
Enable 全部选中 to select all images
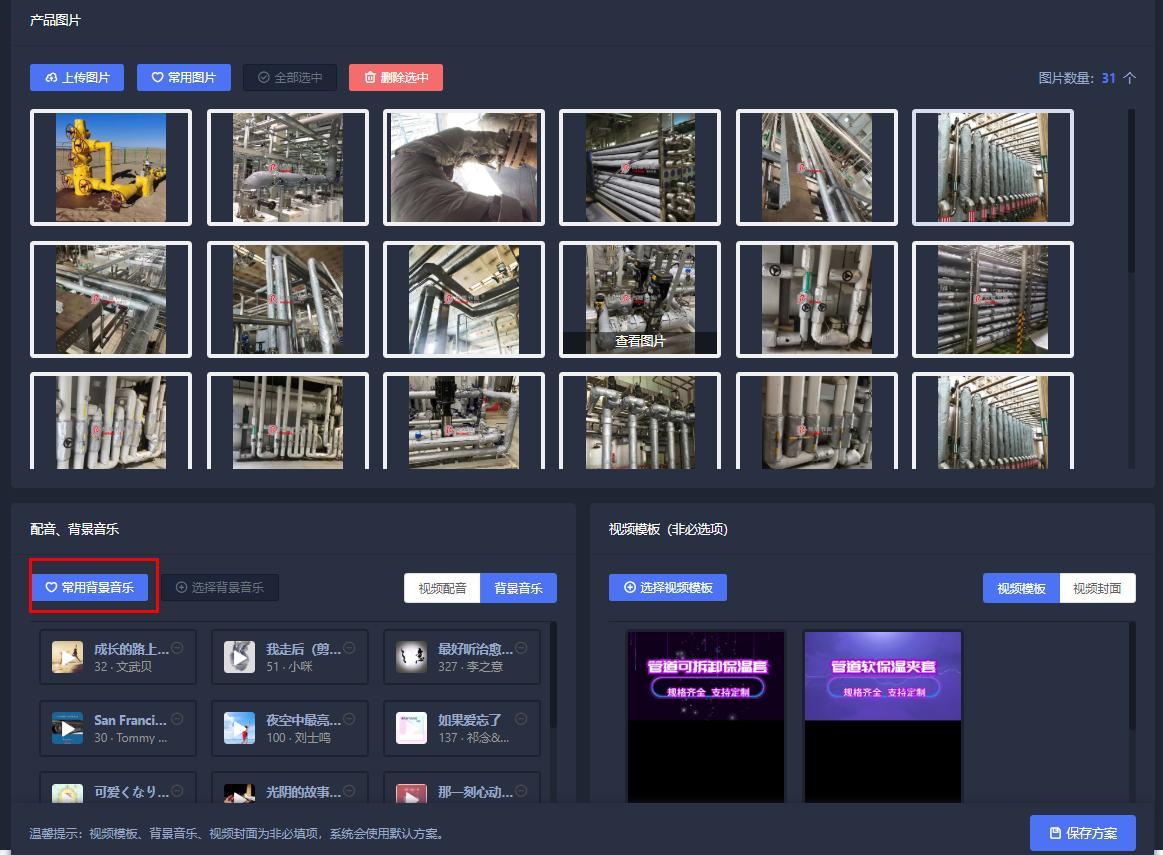[290, 77]
